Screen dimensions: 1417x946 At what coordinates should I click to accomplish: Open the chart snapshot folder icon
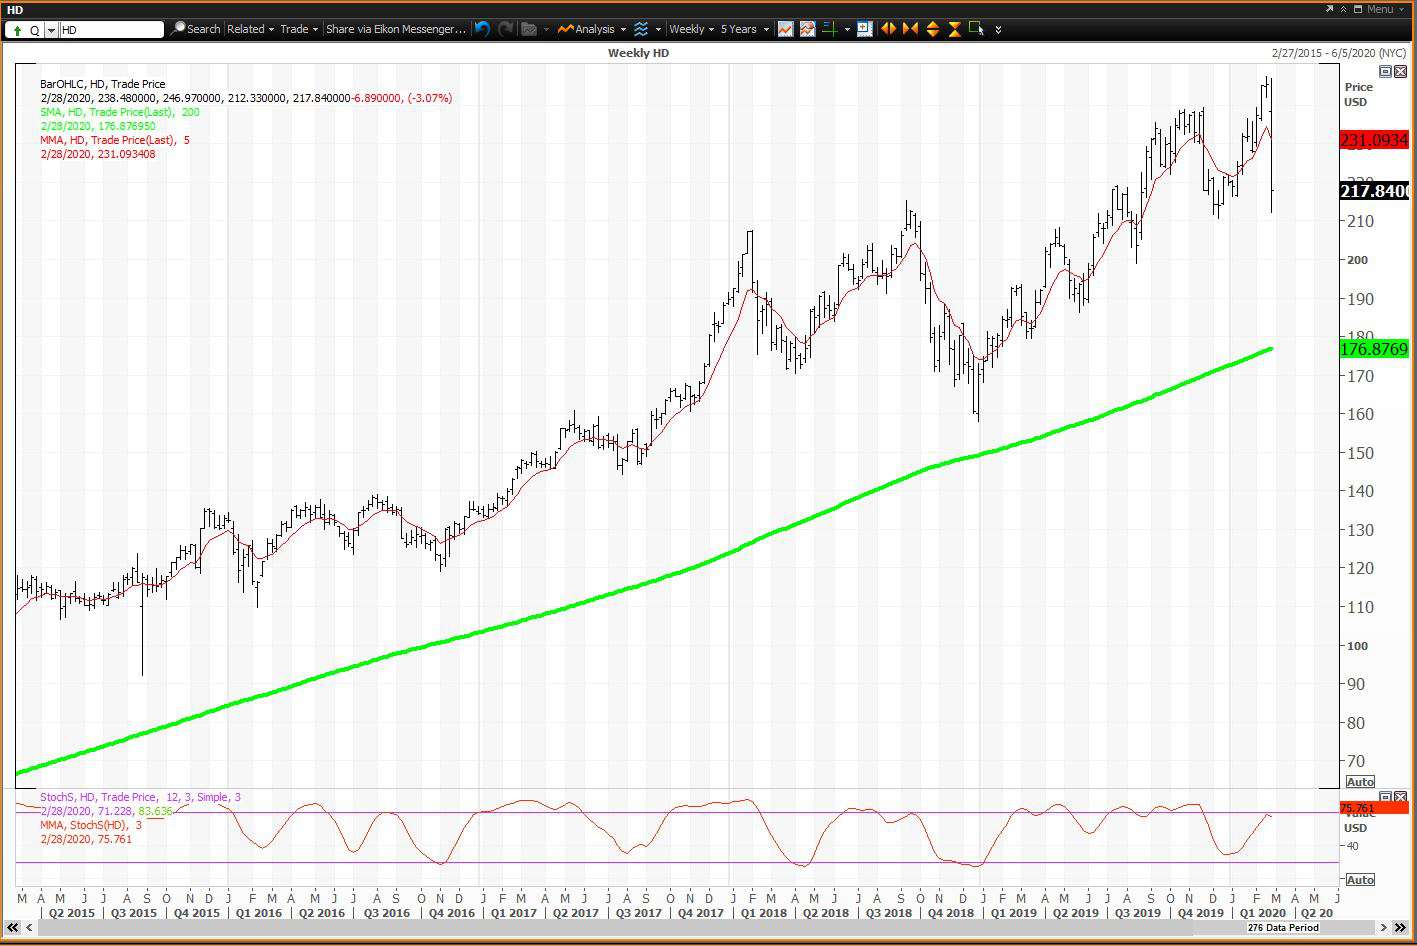tap(528, 29)
